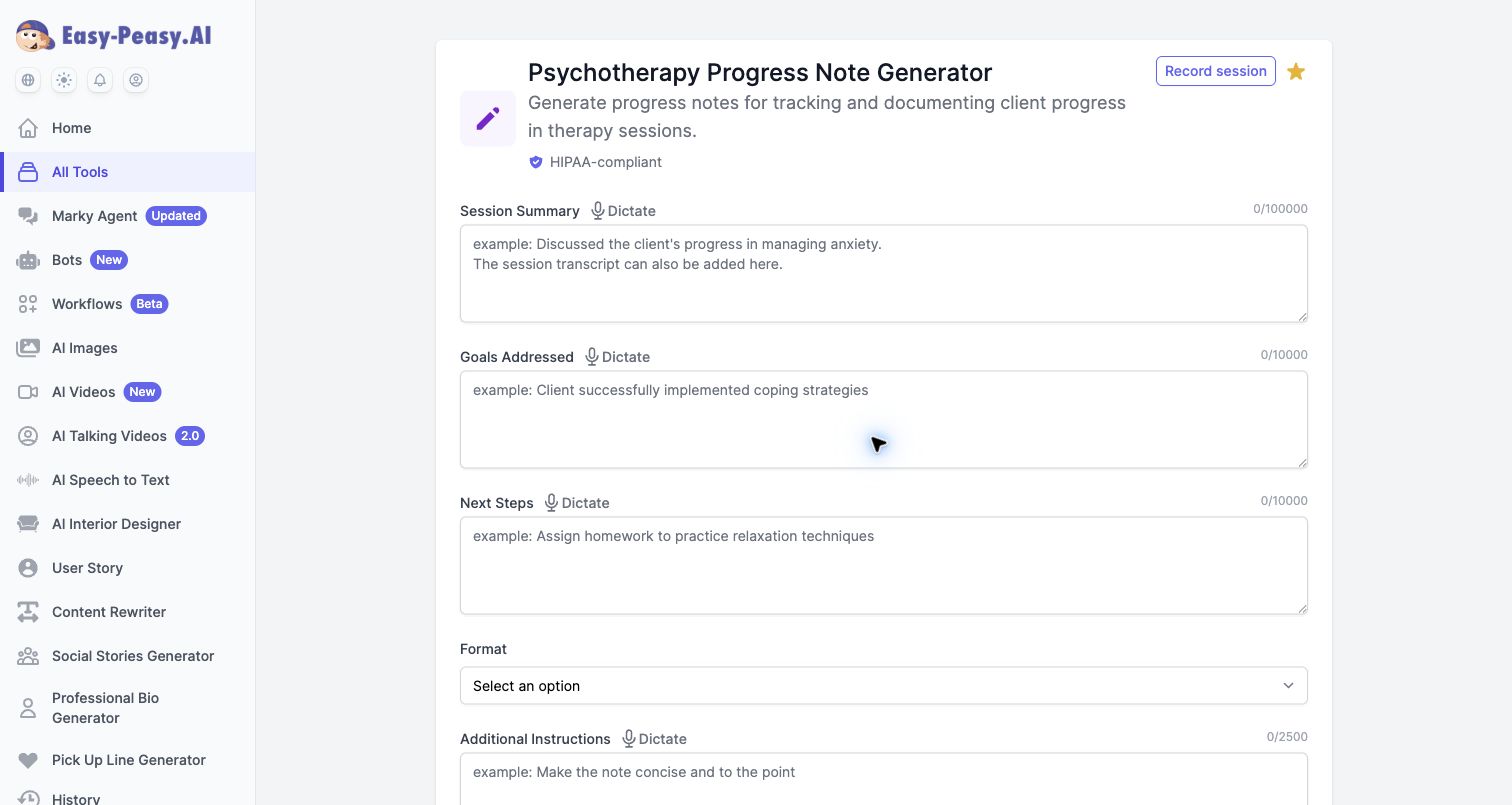
Task: Click the AI Interior Designer sofa icon
Action: click(28, 524)
